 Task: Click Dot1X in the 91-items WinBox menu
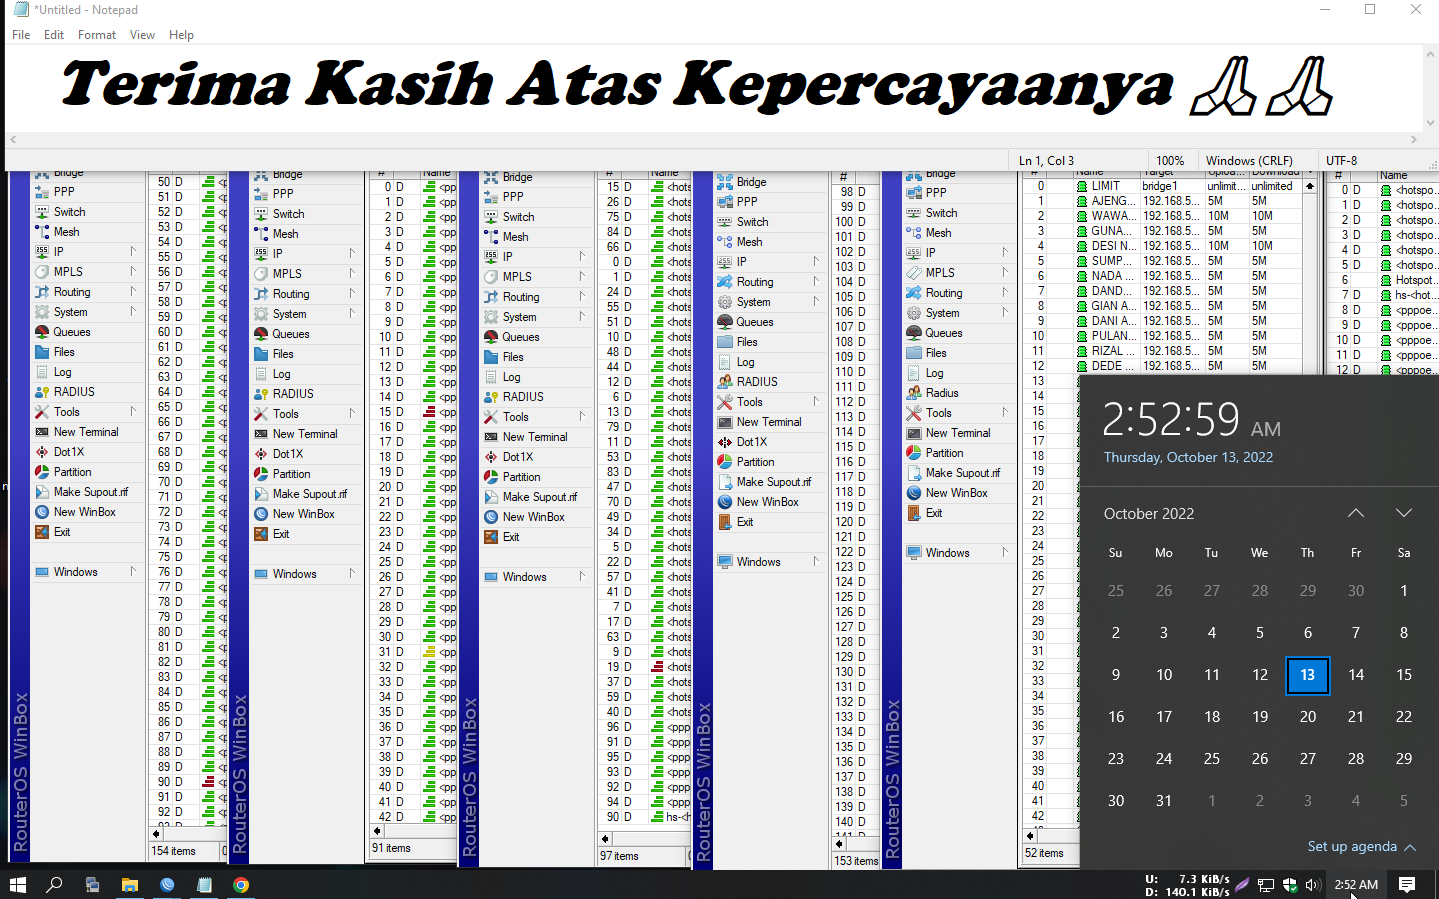click(288, 454)
